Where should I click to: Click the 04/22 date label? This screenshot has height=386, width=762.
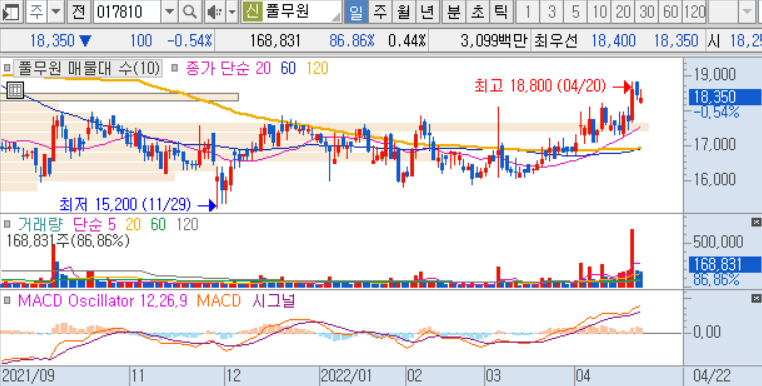point(712,376)
